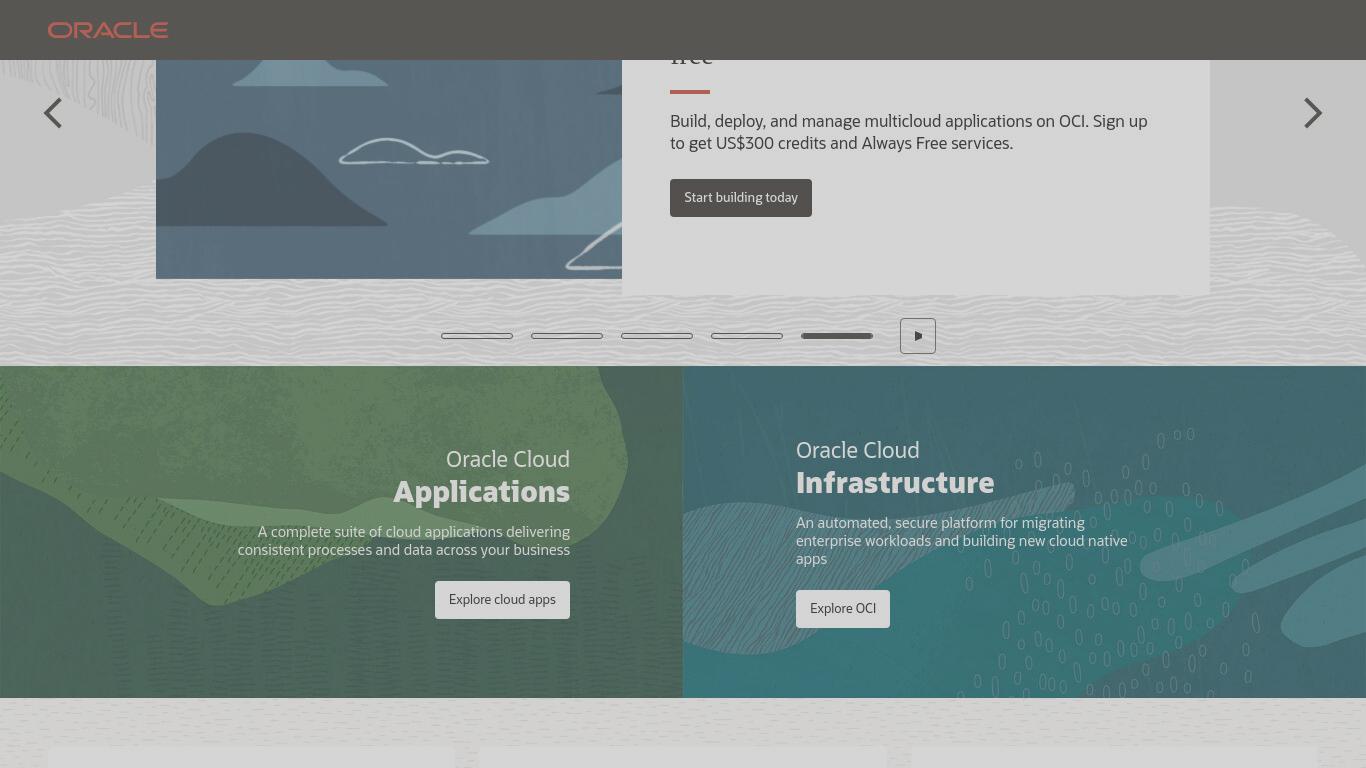Play the carousel slideshow
The image size is (1366, 768).
(x=918, y=336)
